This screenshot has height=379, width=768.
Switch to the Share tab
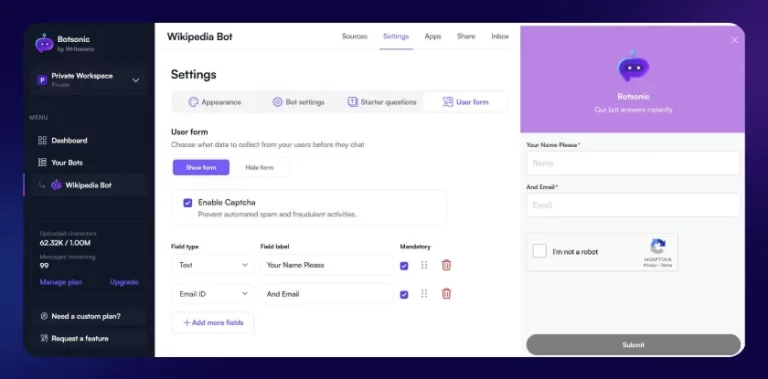(466, 36)
